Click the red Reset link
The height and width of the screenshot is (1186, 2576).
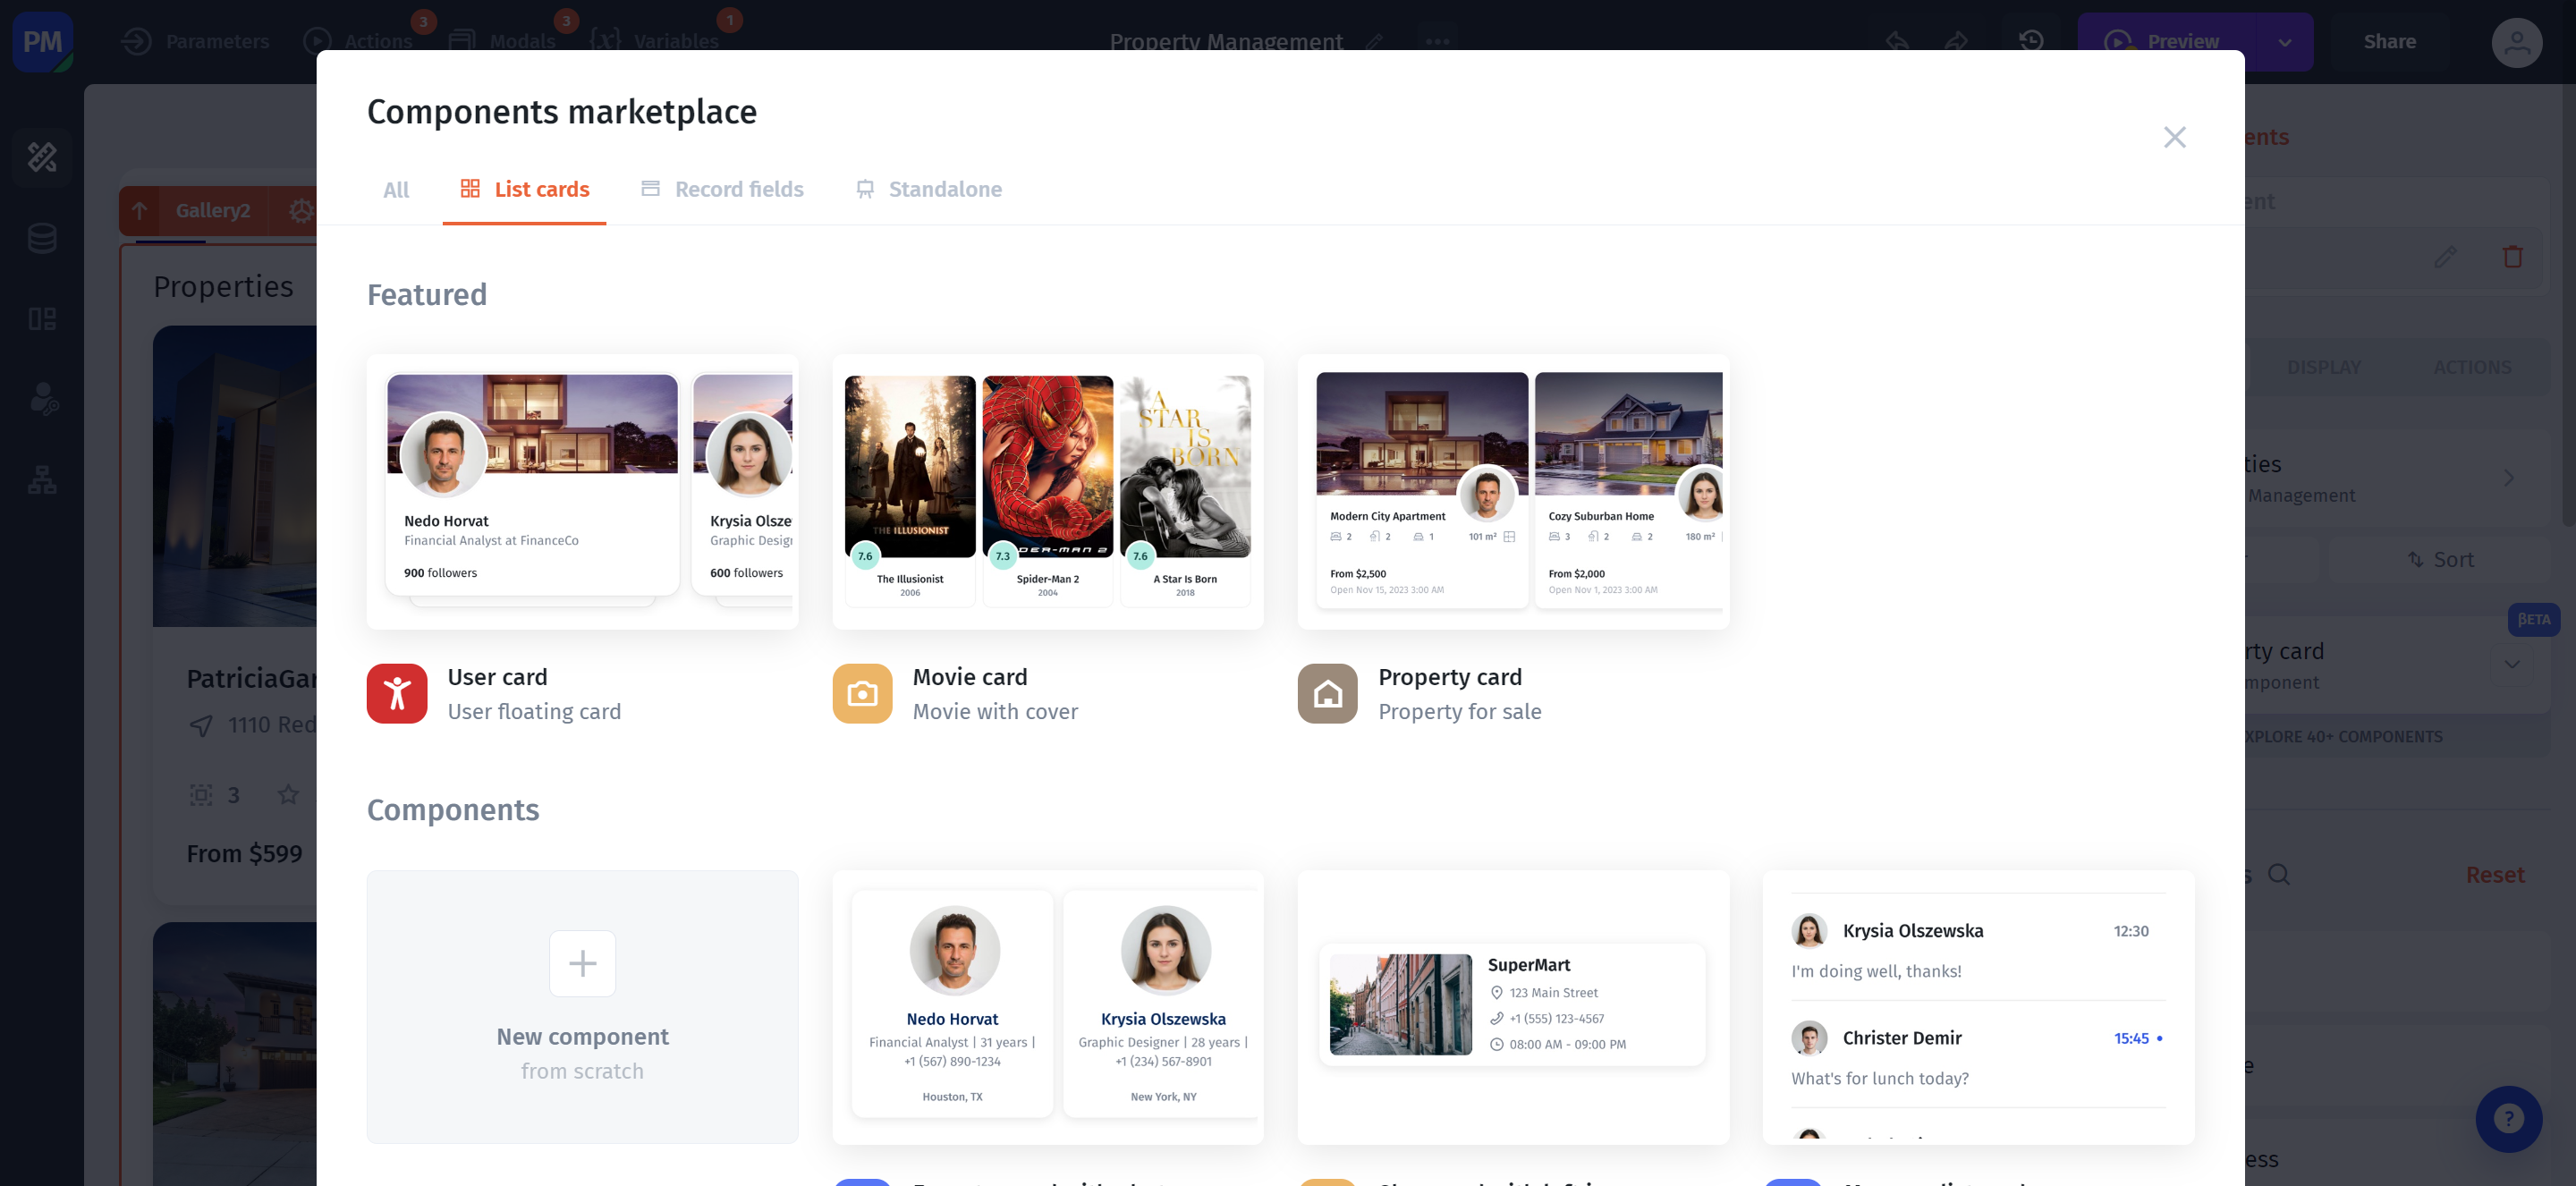pyautogui.click(x=2494, y=875)
